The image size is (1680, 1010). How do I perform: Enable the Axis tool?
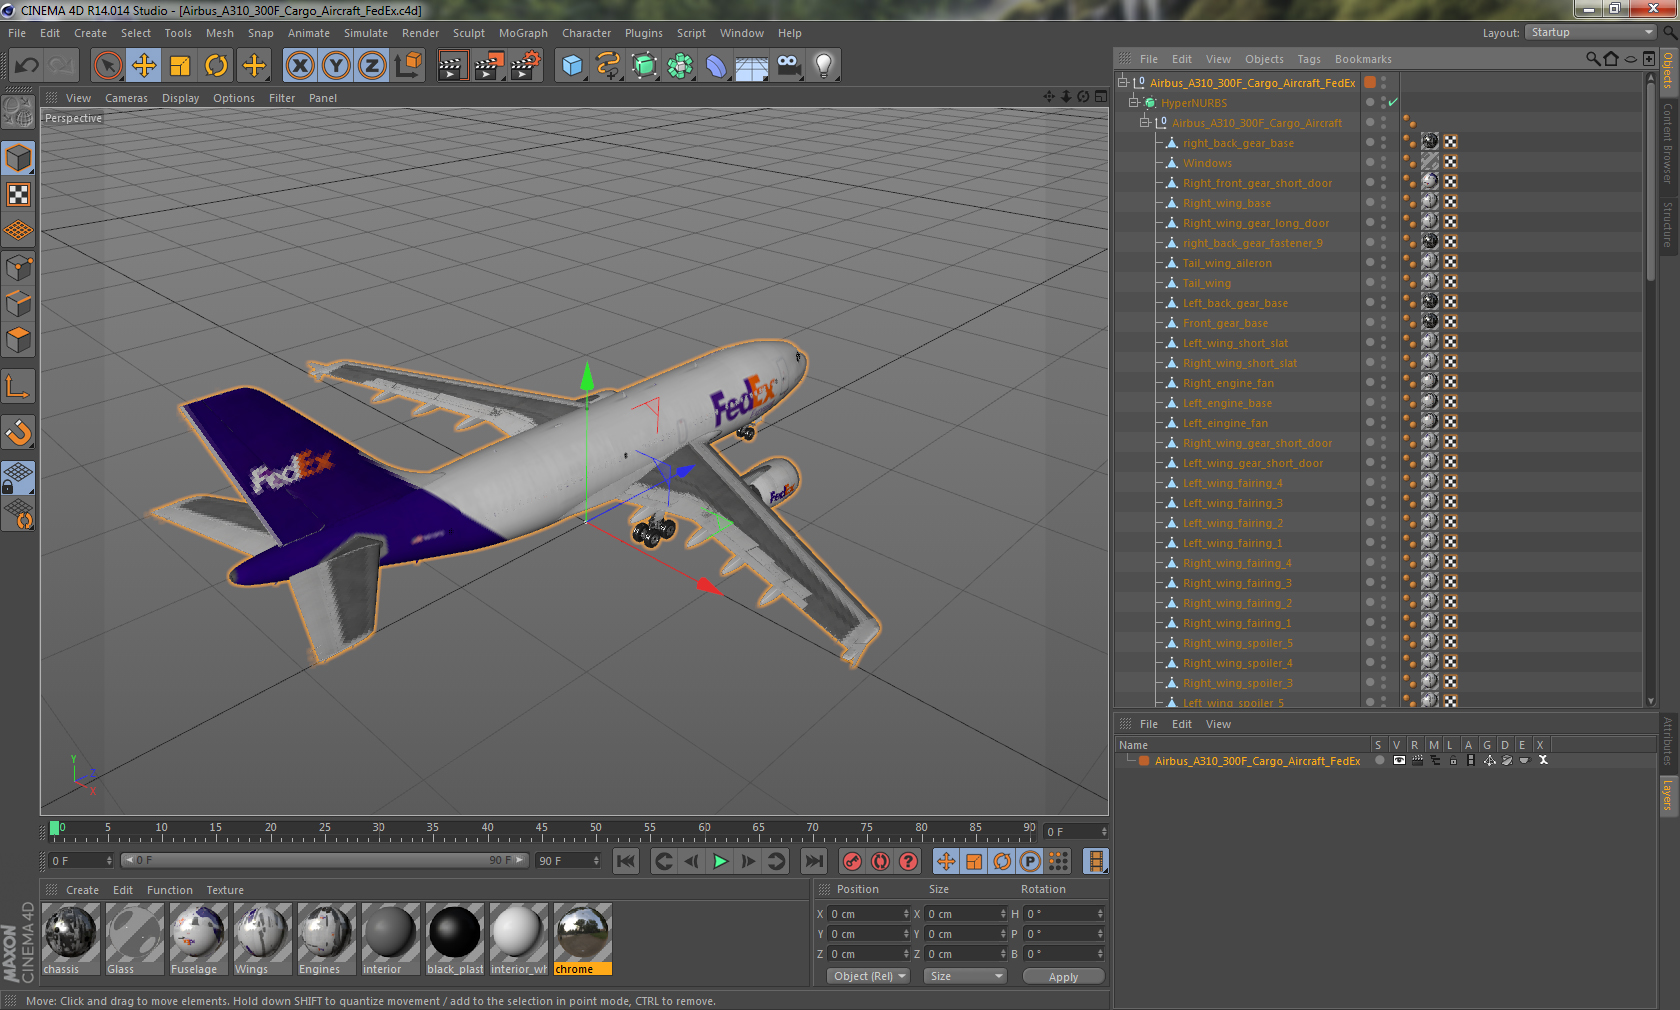coord(19,386)
